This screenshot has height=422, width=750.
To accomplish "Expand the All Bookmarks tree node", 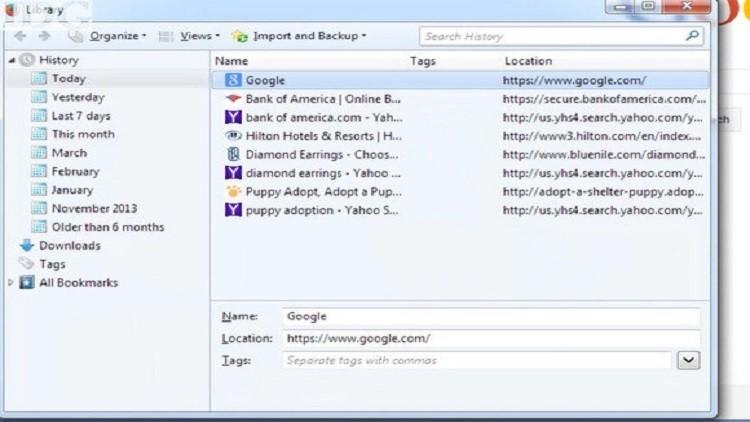I will click(x=11, y=283).
